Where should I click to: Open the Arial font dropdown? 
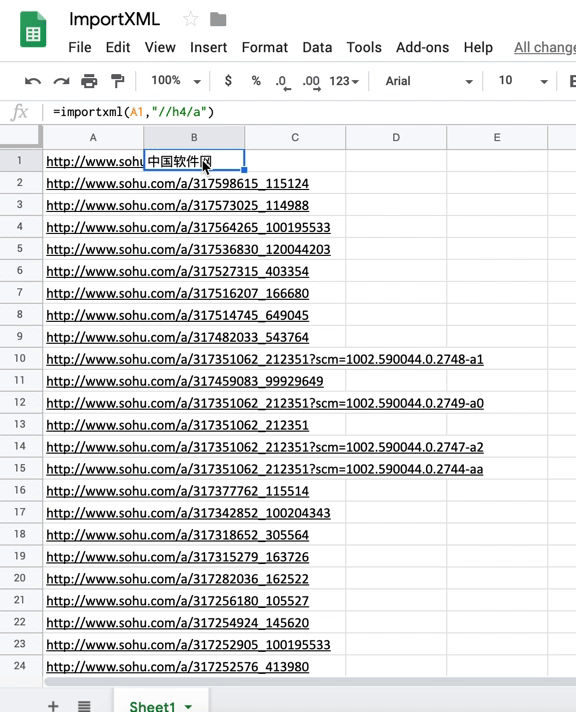(x=429, y=81)
